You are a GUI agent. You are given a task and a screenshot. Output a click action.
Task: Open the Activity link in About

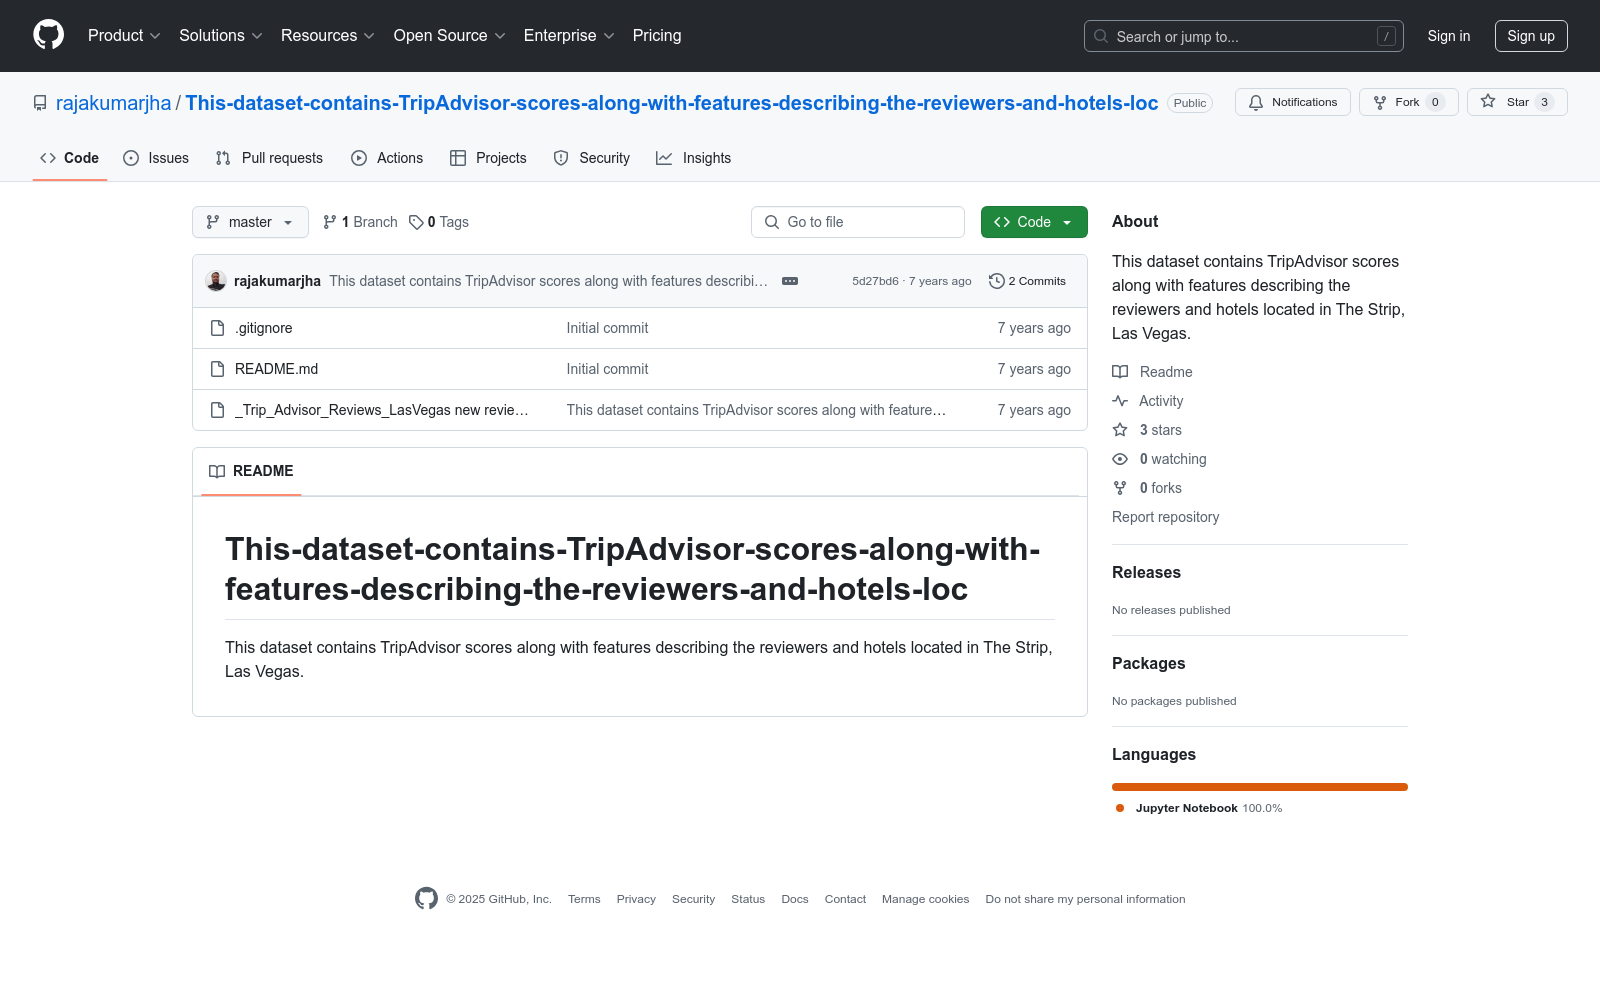[1148, 401]
